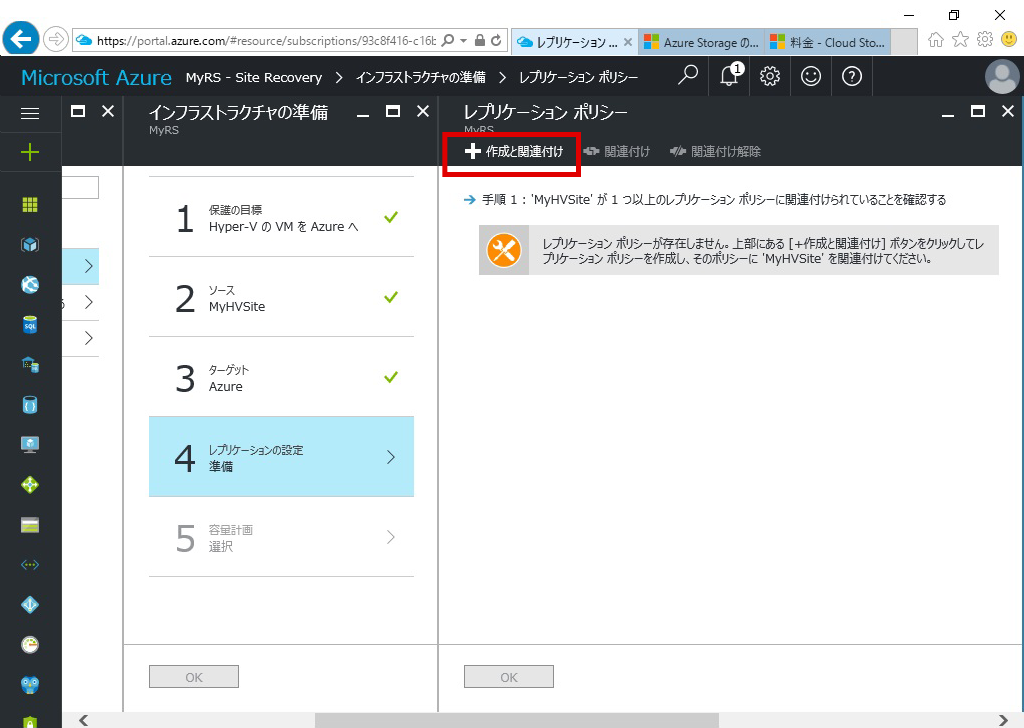This screenshot has width=1024, height=728.
Task: Click the browser back arrow button
Action: 21,39
